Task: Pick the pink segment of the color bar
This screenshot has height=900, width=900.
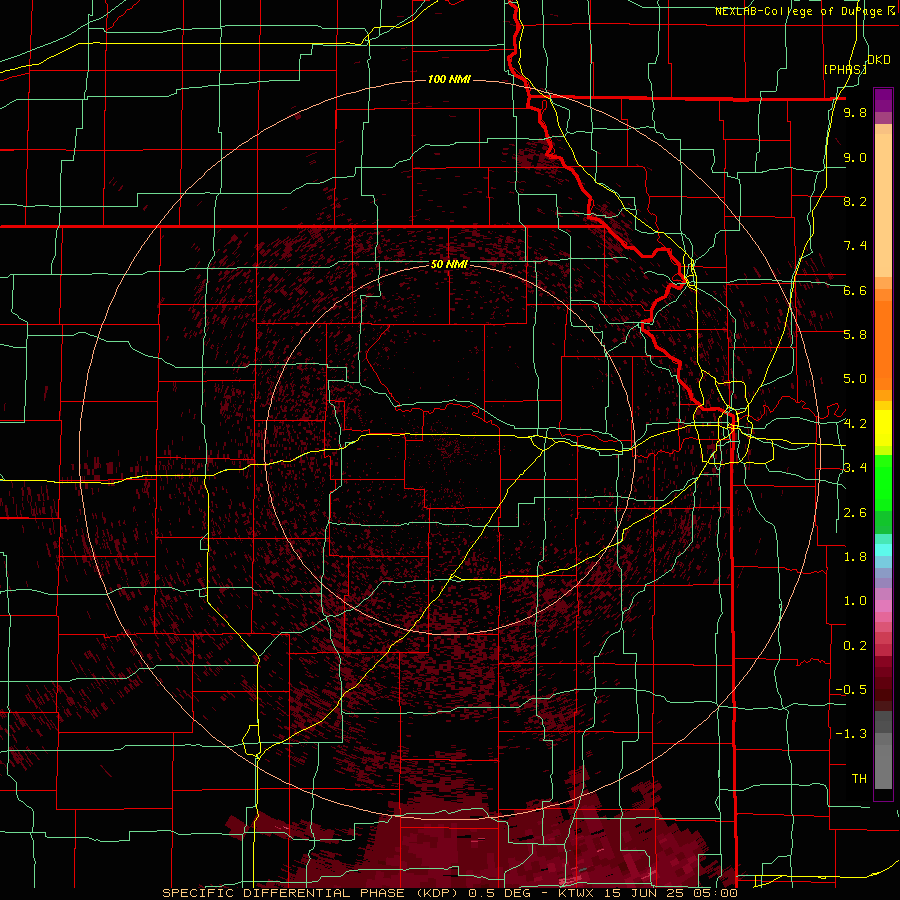Action: click(883, 606)
